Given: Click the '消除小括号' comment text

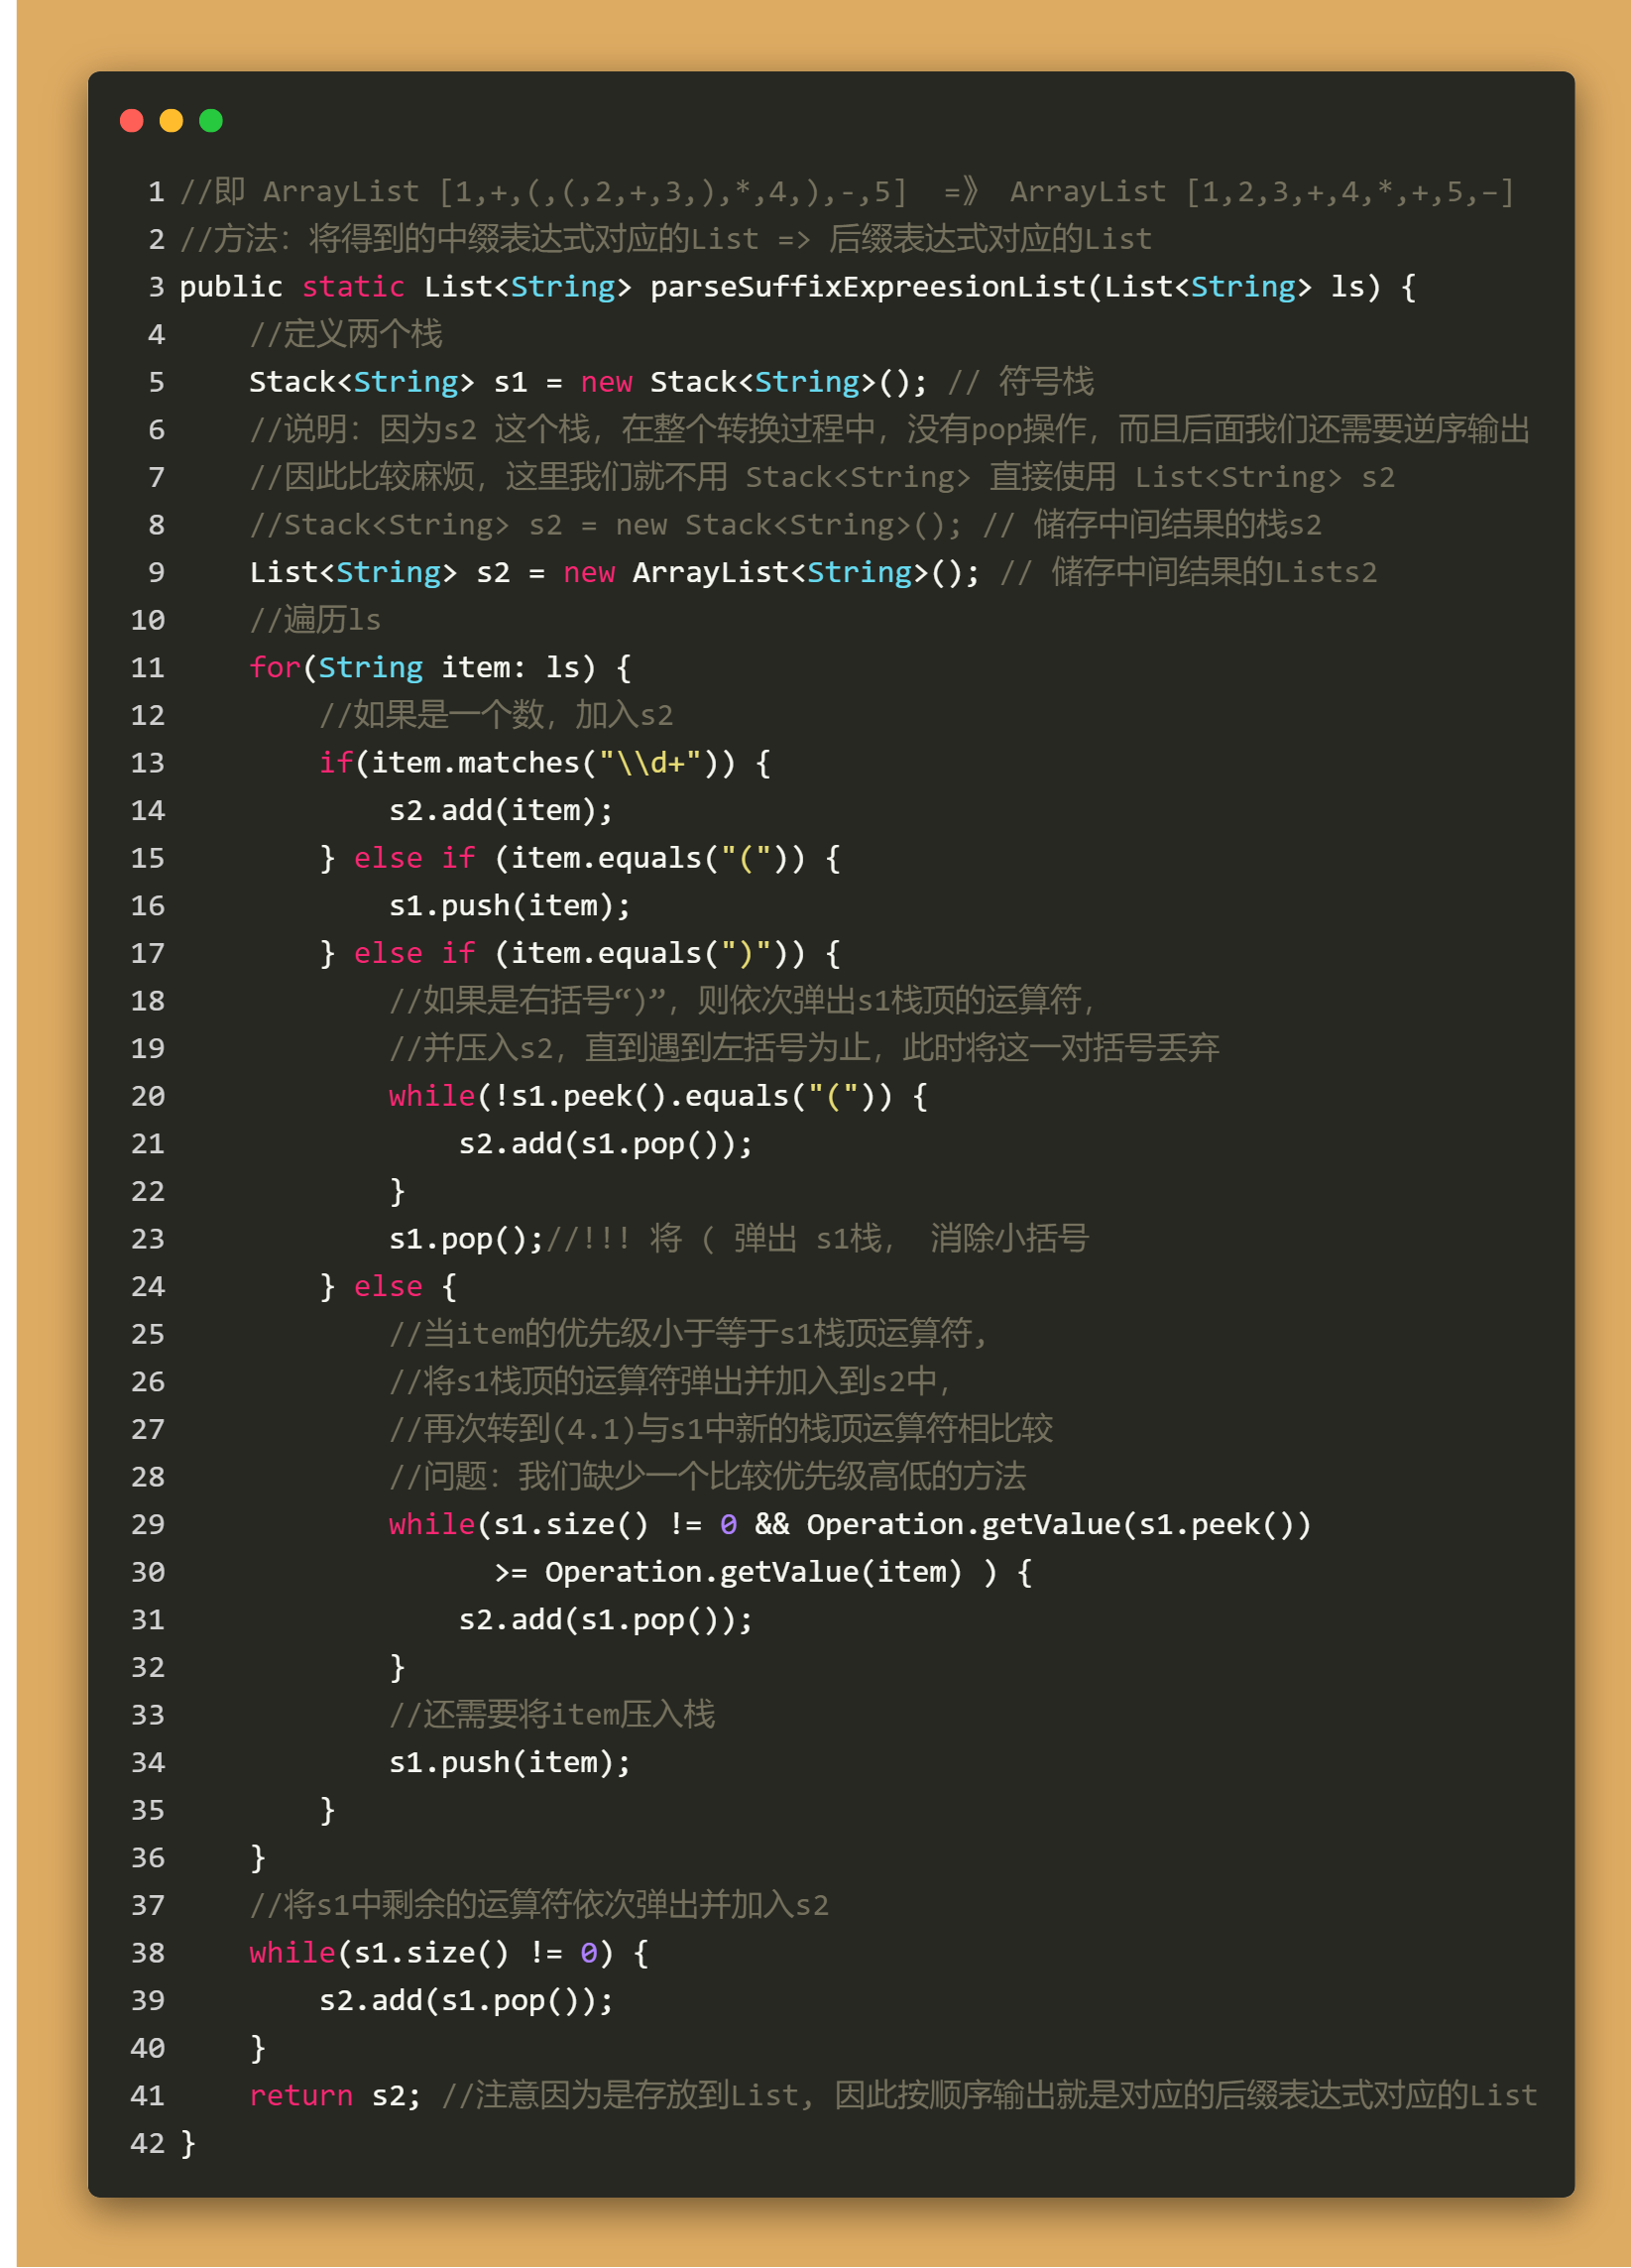Looking at the screenshot, I should pos(1009,1239).
